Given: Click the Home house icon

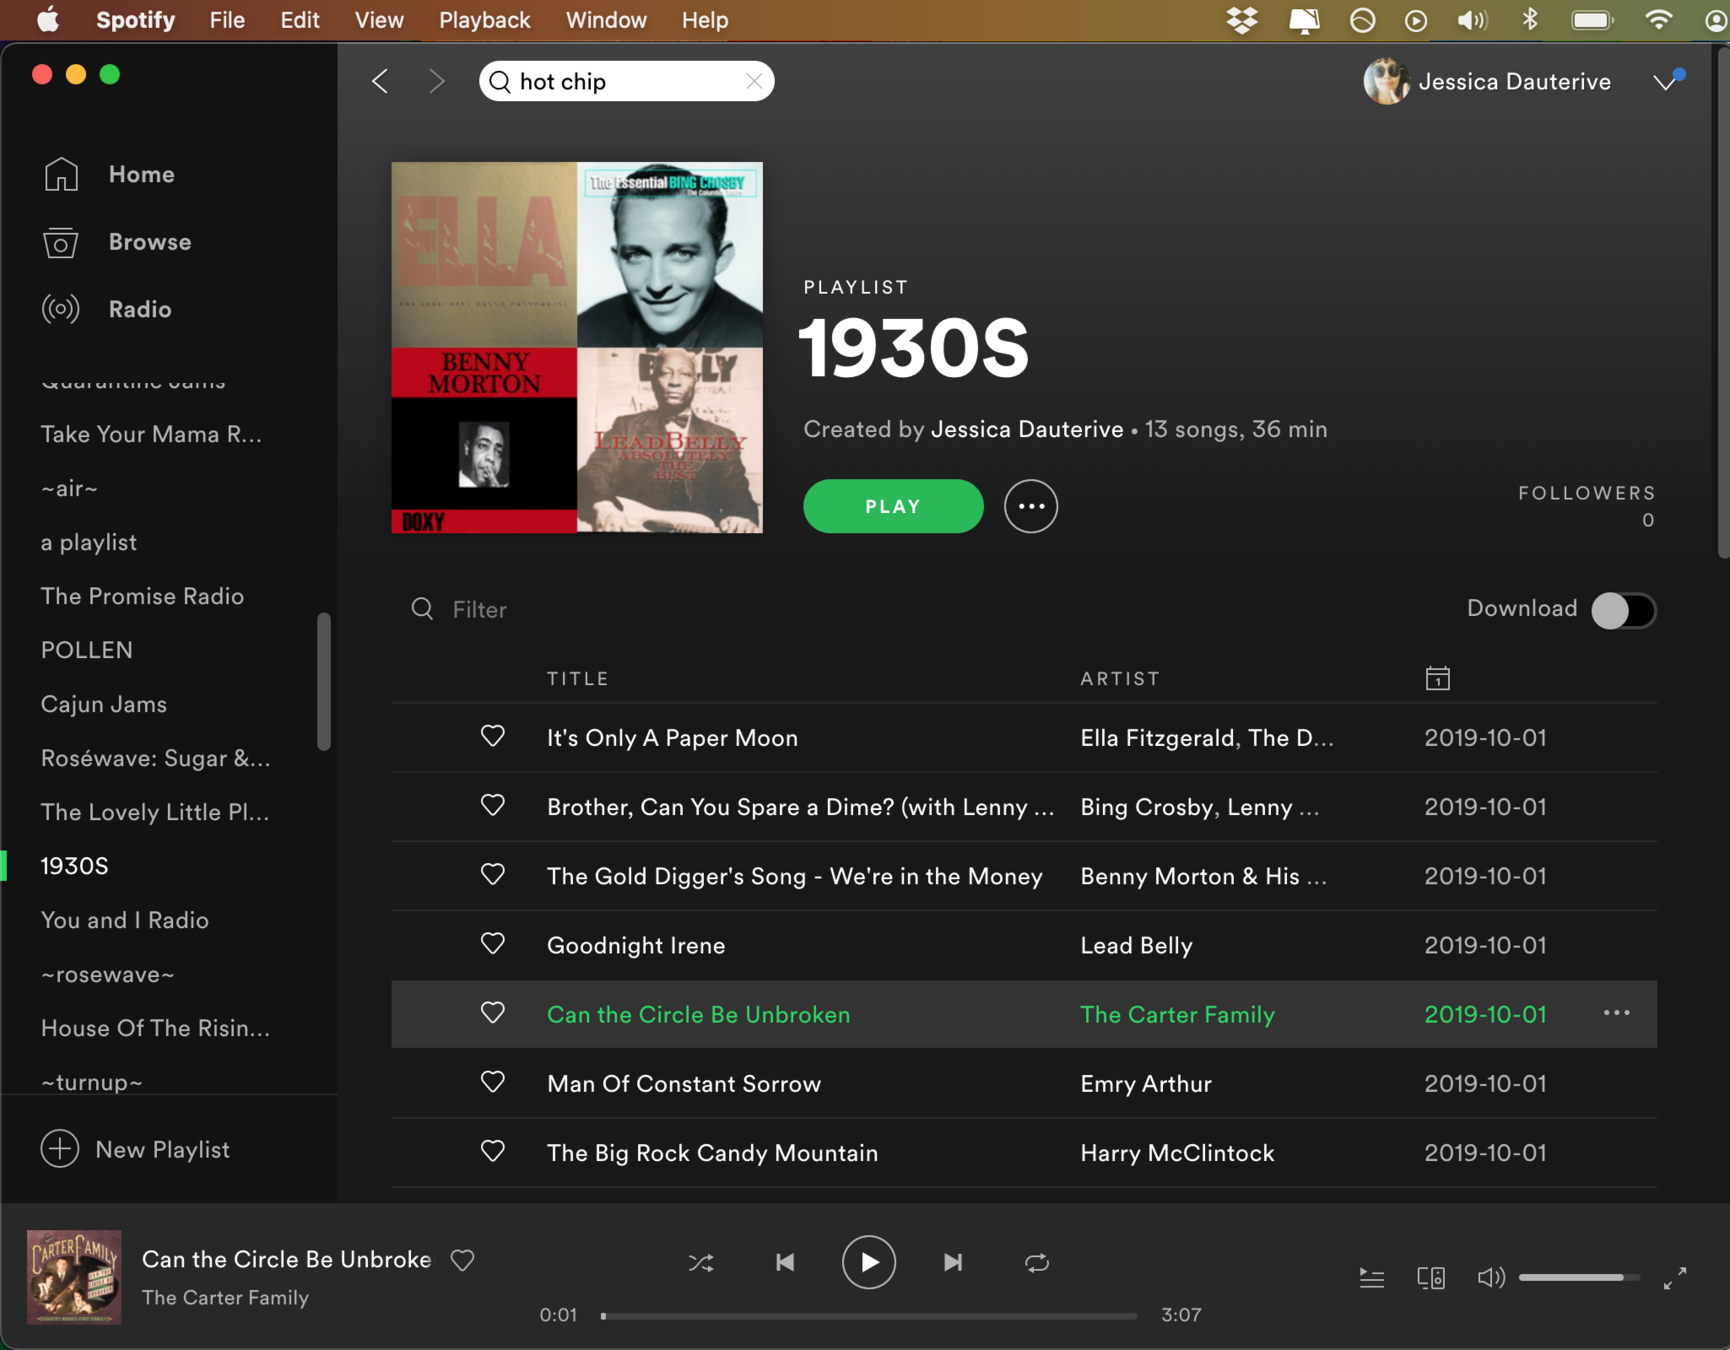Looking at the screenshot, I should [61, 174].
